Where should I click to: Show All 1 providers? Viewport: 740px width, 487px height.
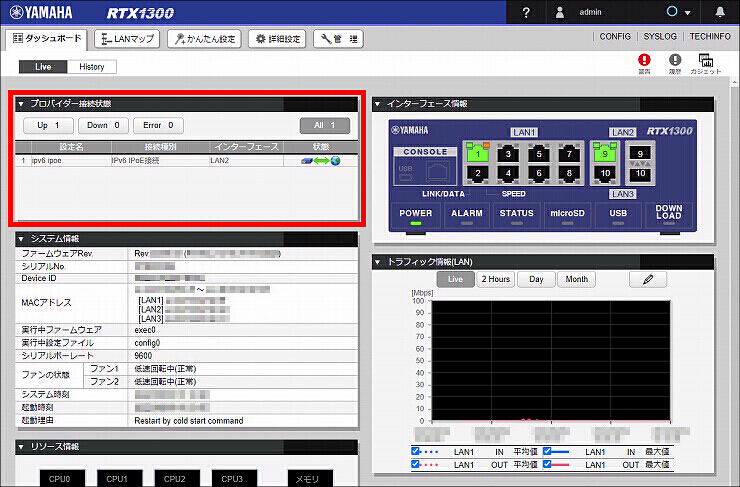[x=325, y=126]
